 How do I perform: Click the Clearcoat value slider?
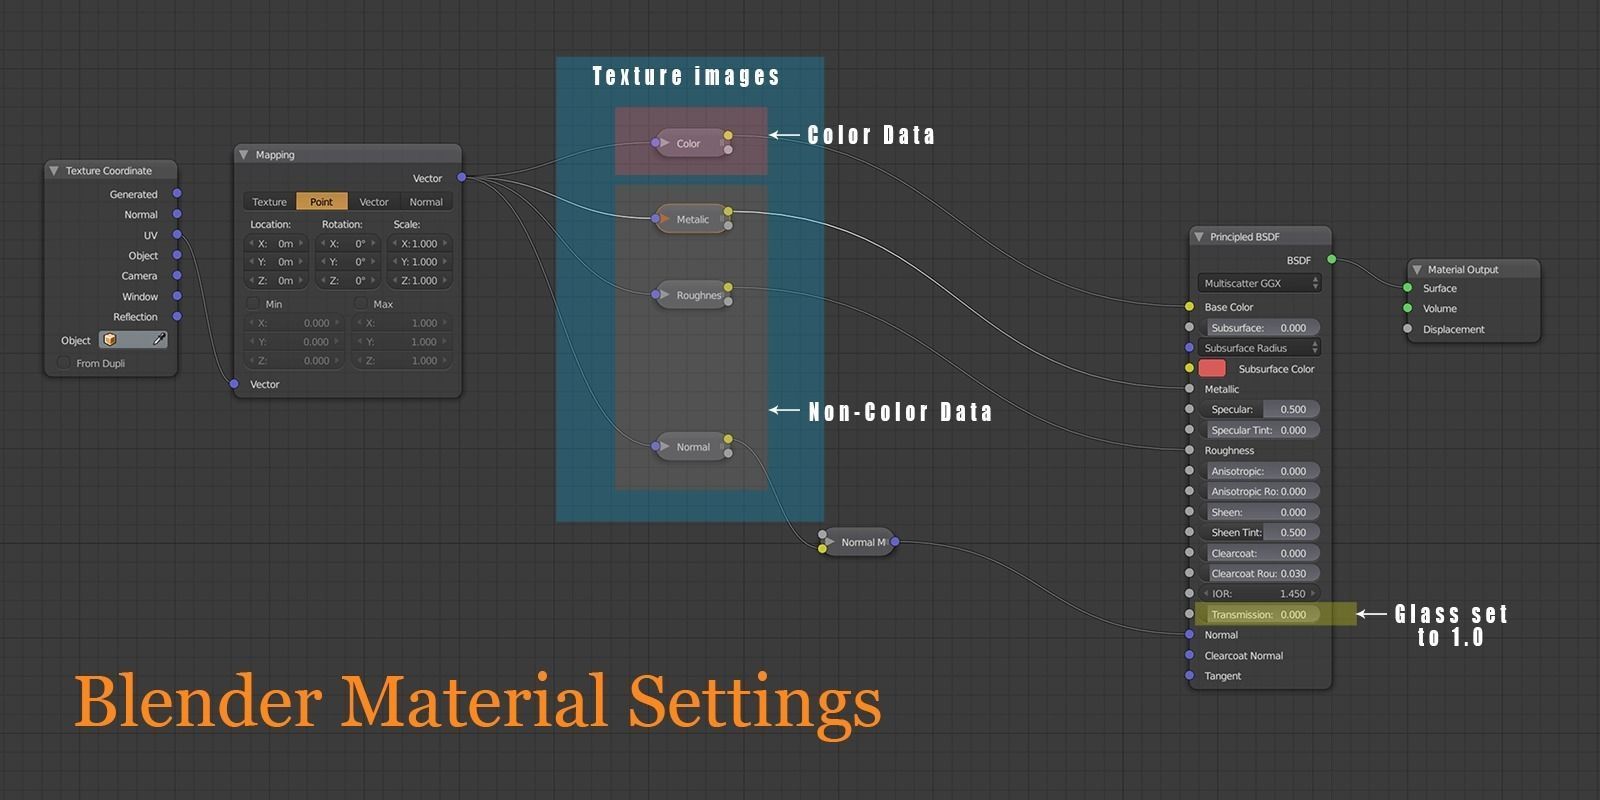(x=1259, y=553)
